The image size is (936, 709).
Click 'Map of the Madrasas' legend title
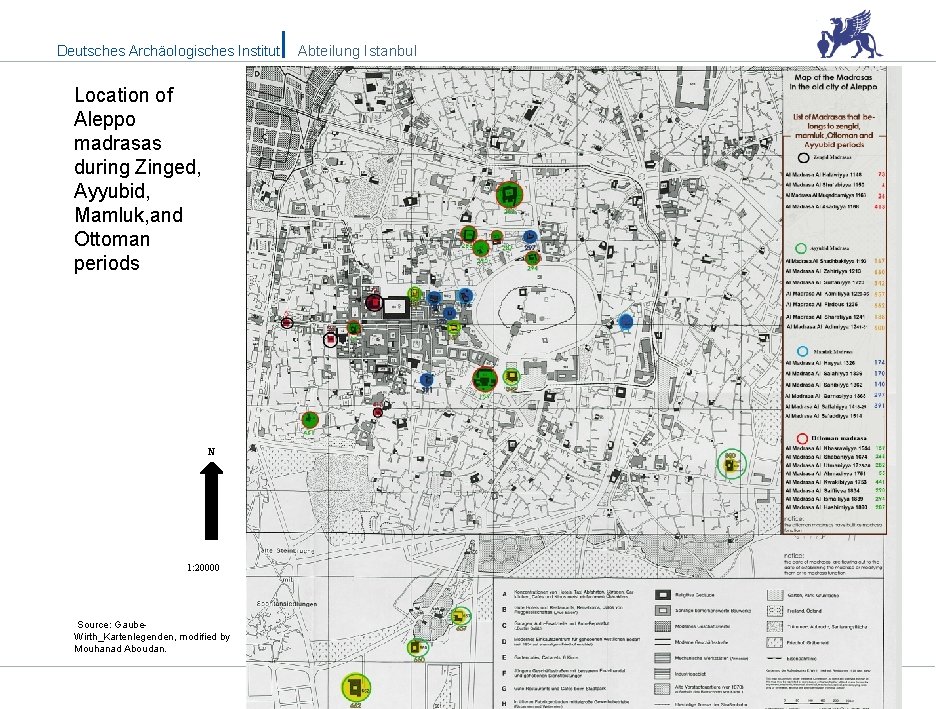pos(833,82)
